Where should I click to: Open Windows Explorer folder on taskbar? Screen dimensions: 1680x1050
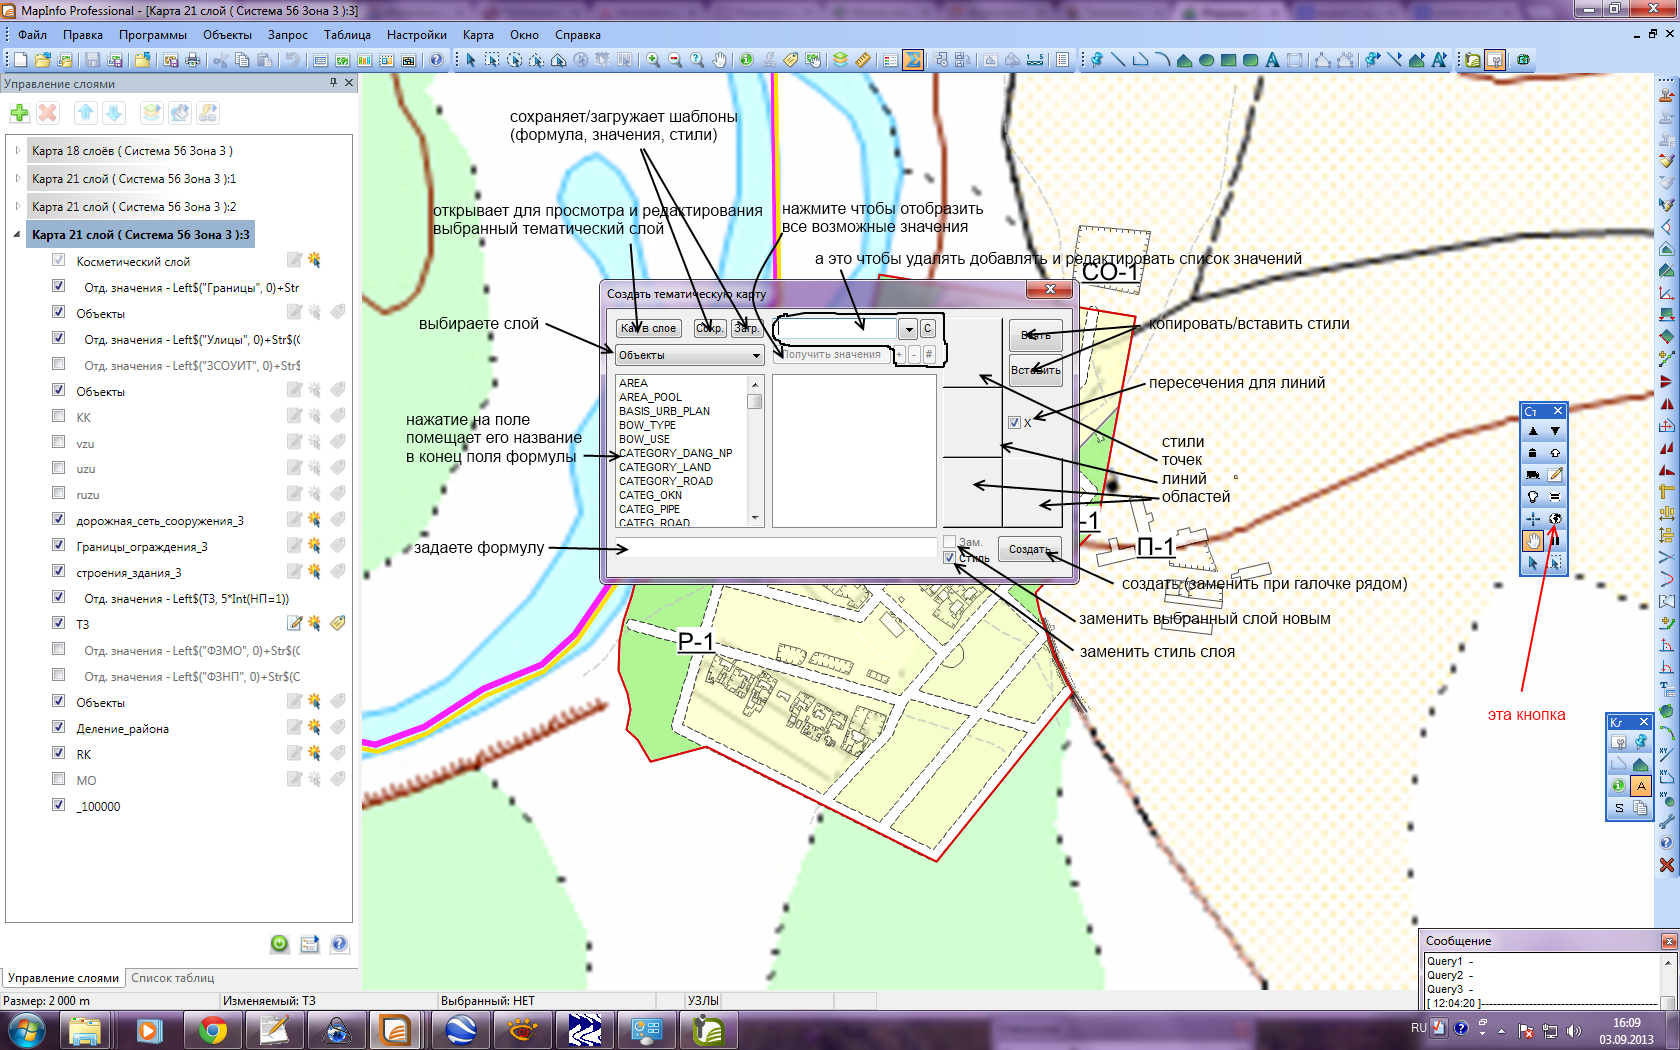tap(86, 1030)
